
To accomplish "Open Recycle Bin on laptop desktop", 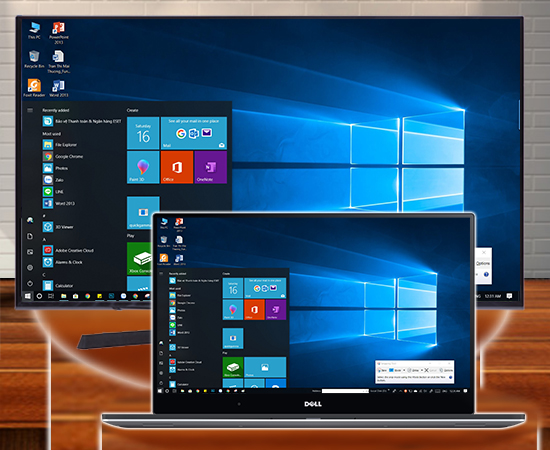I will (164, 241).
